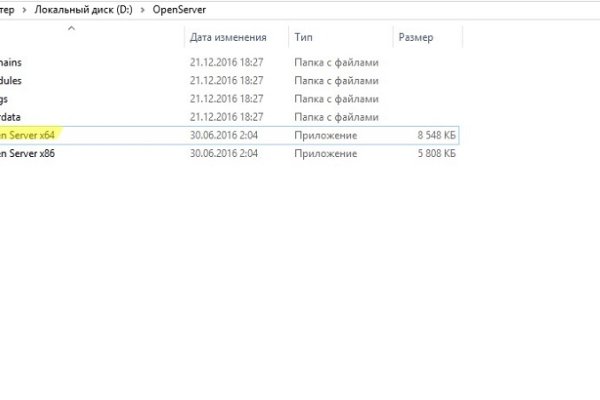The height and width of the screenshot is (400, 600).
Task: Select the Open Server x86 application file
Action: click(x=30, y=154)
